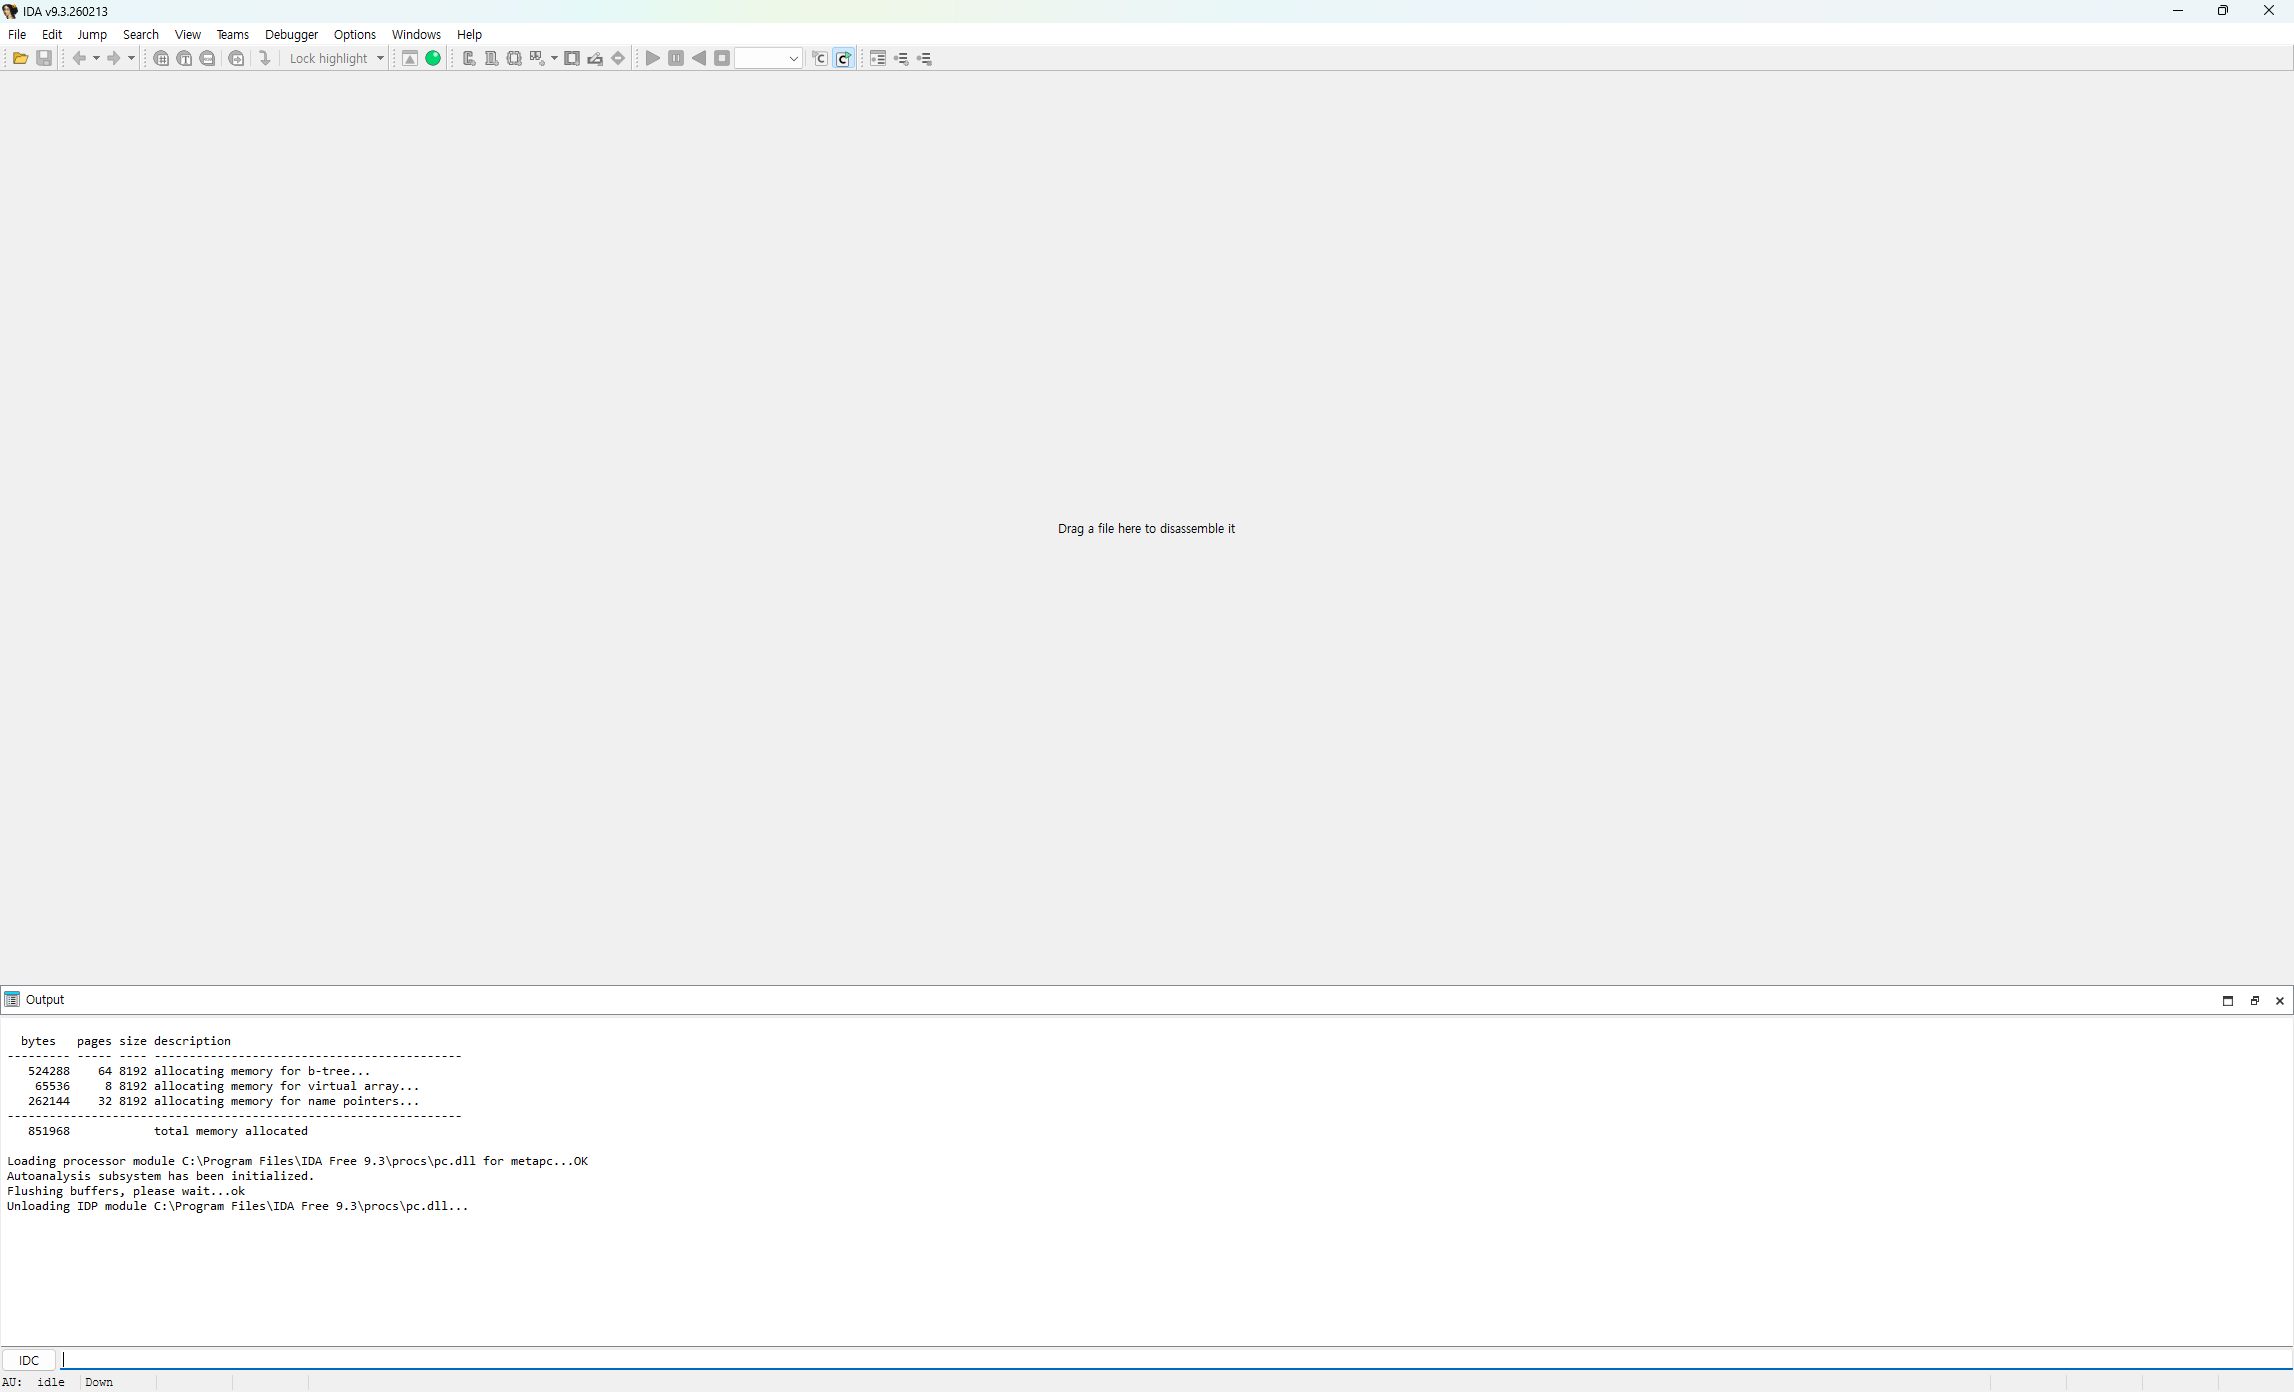Click the jump back arrow icon
The height and width of the screenshot is (1392, 2294).
79,58
